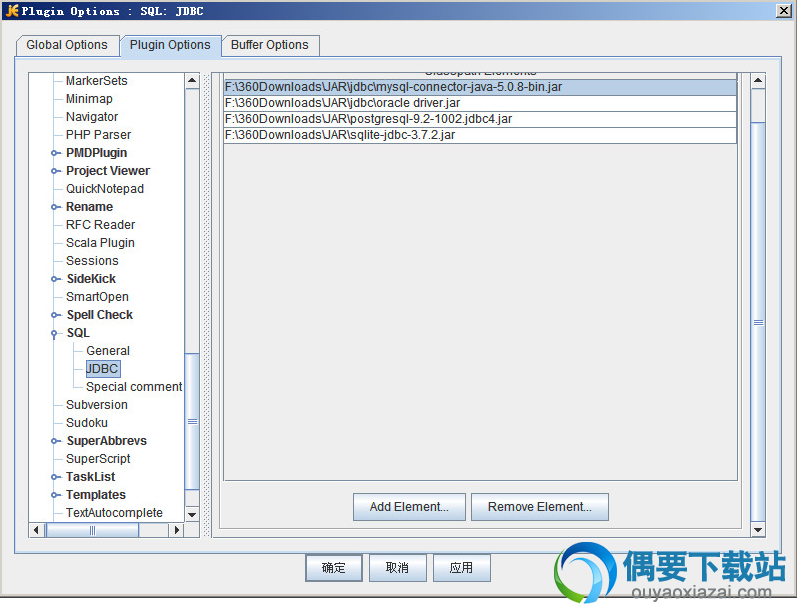This screenshot has width=797, height=604.
Task: Switch to the Global Options tab
Action: point(67,45)
